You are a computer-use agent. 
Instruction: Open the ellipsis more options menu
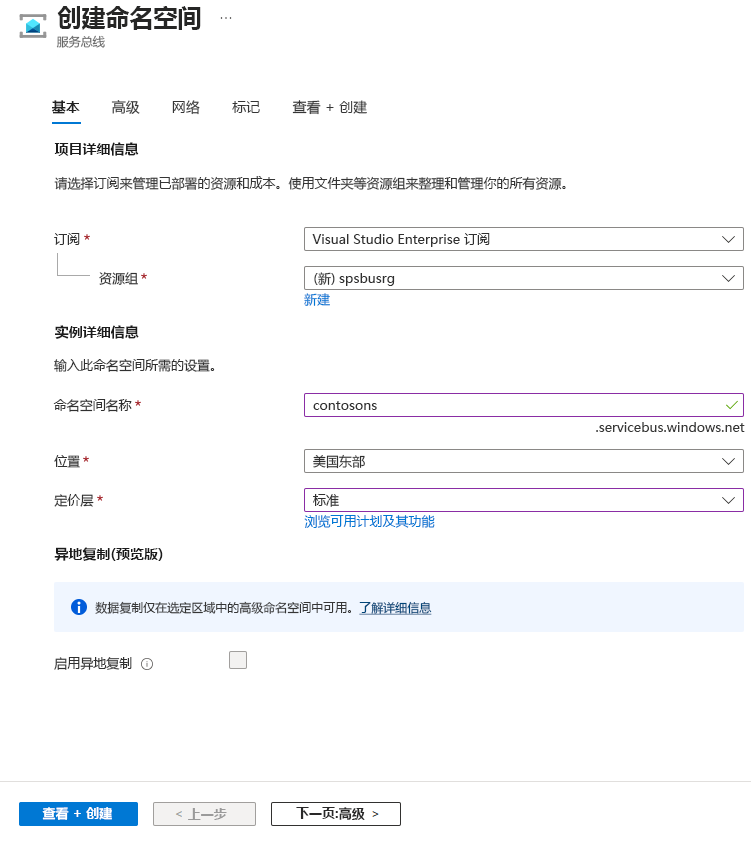click(226, 18)
